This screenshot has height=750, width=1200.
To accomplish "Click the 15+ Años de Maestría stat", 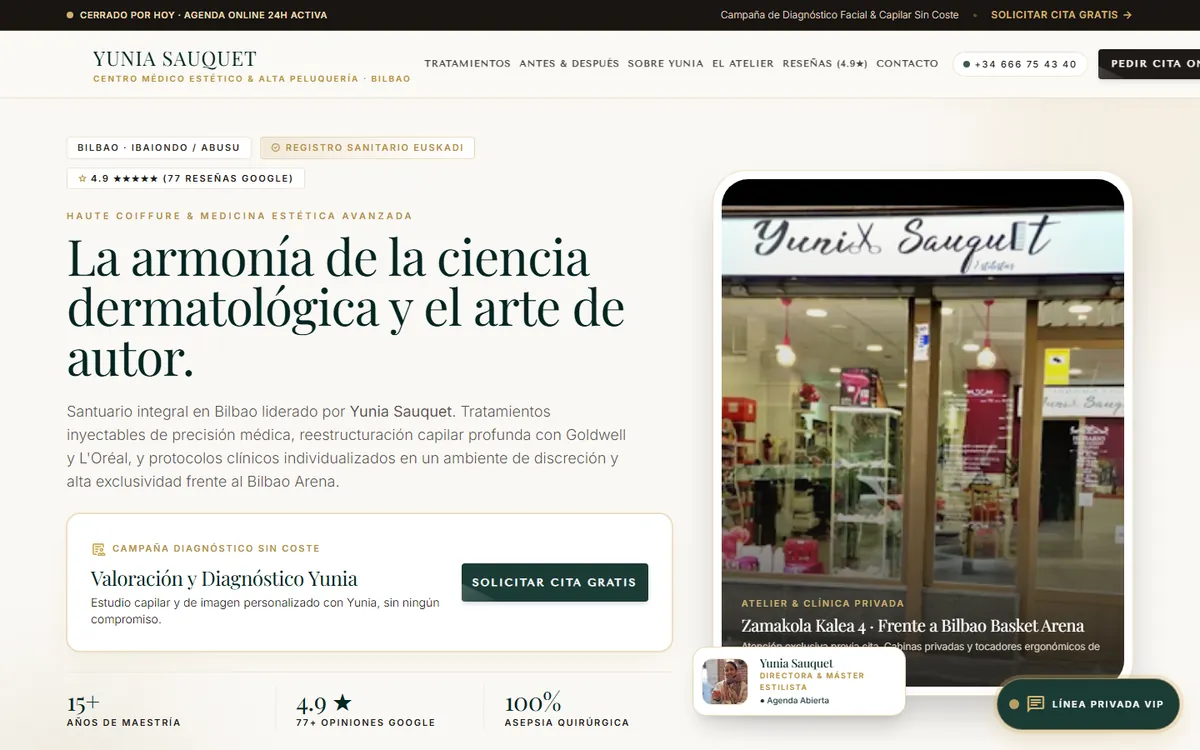I will click(x=124, y=710).
